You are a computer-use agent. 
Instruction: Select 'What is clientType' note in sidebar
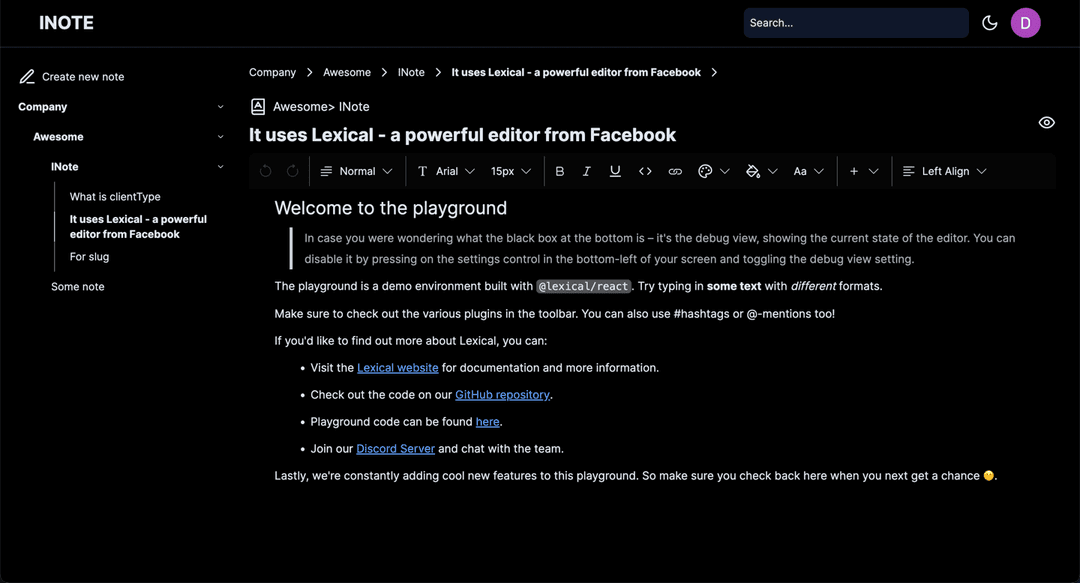(x=115, y=197)
